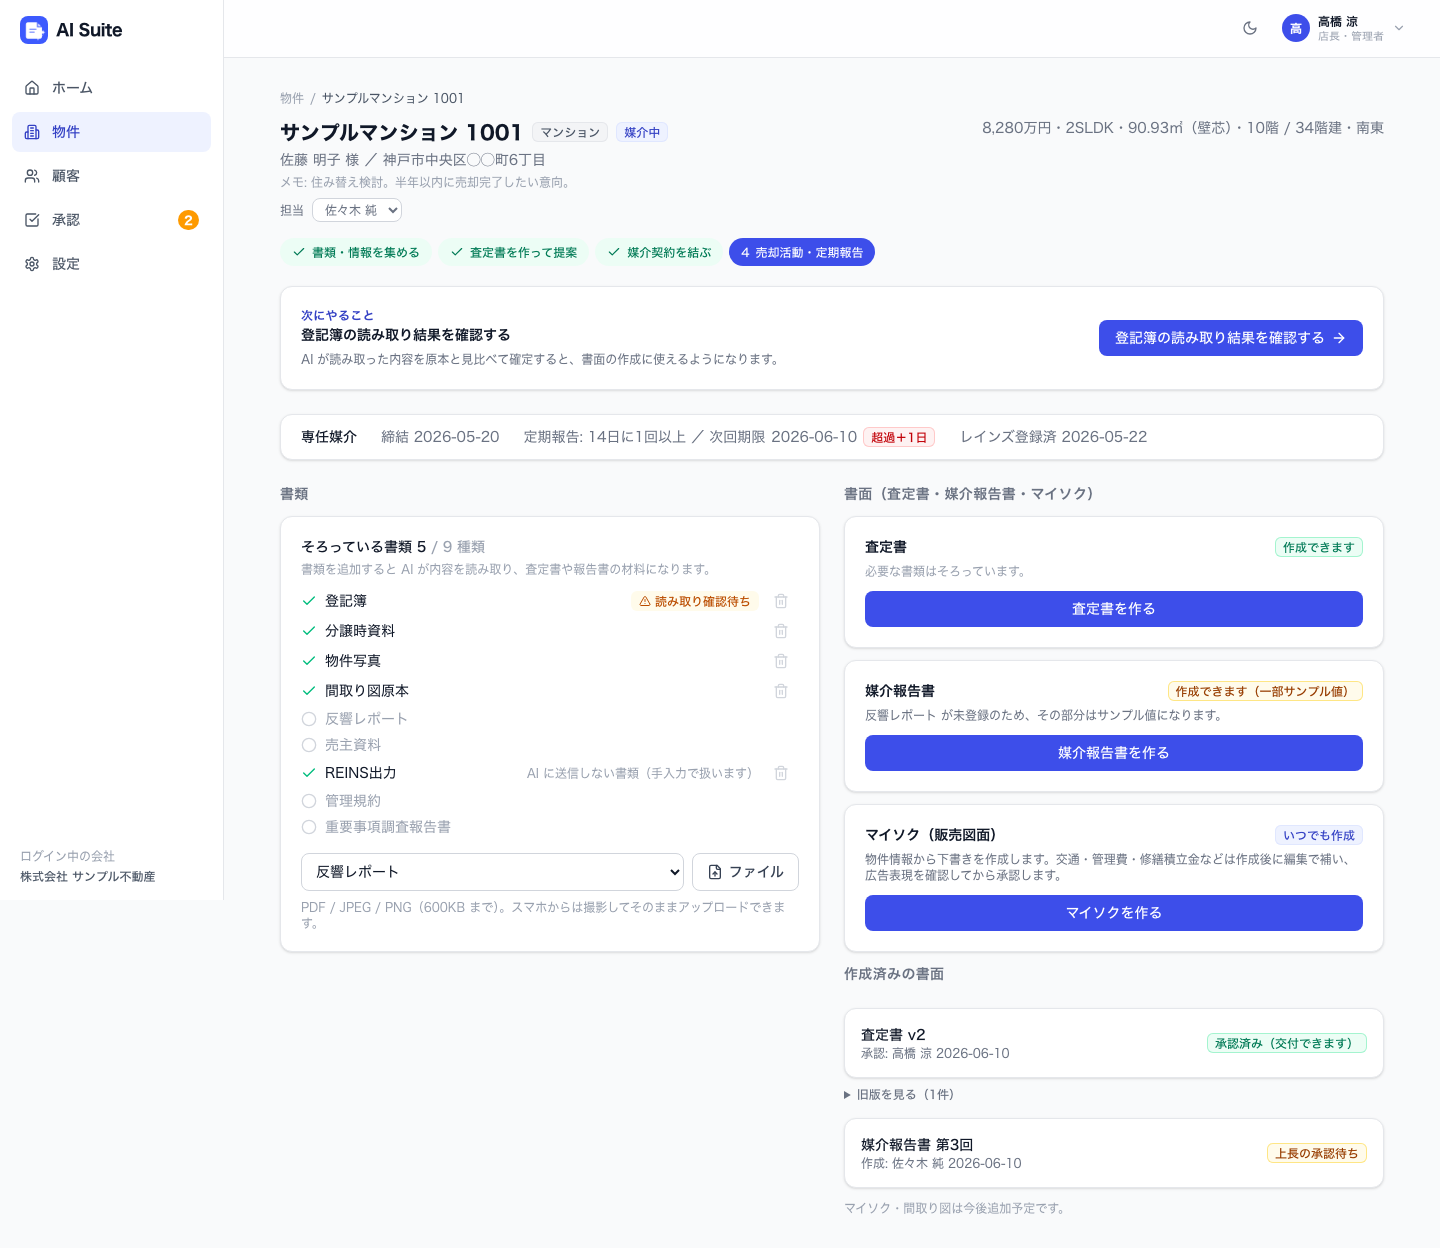Delete the 分譲時資料 document with trash icon
The height and width of the screenshot is (1248, 1440).
click(x=781, y=631)
